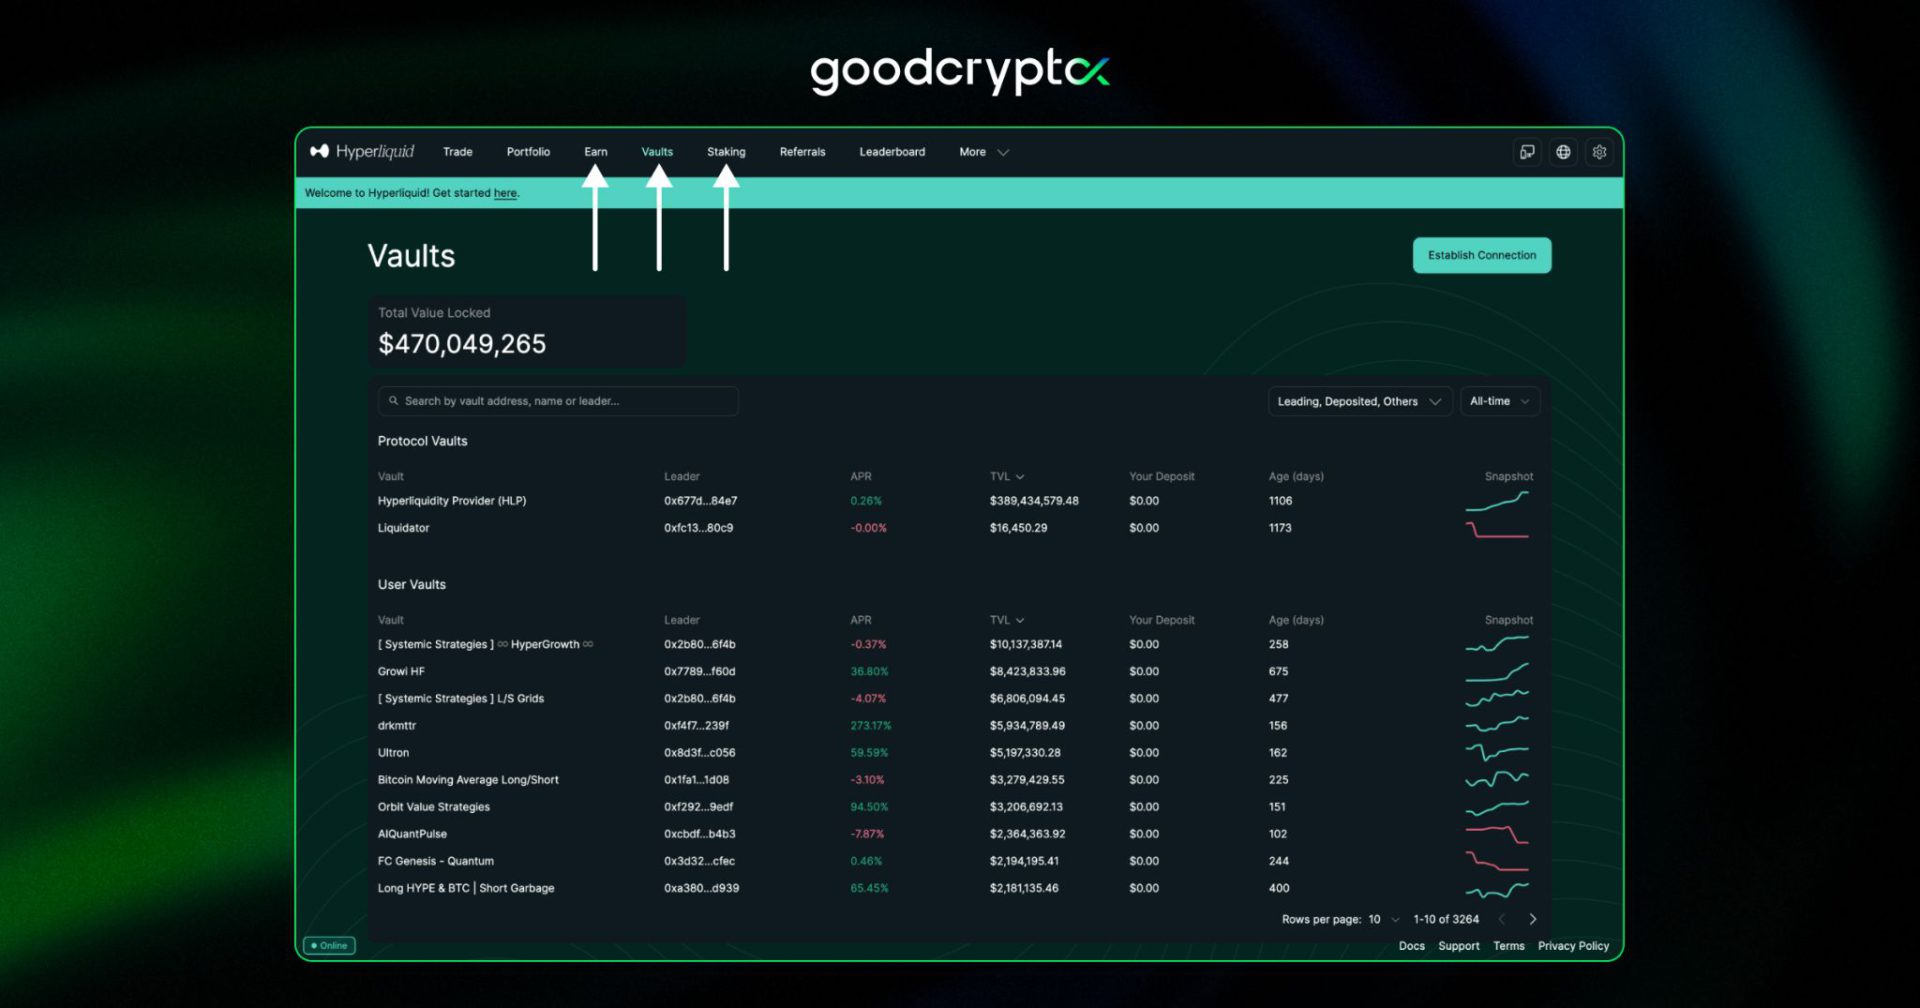
Task: Open the Earn tab
Action: [596, 152]
